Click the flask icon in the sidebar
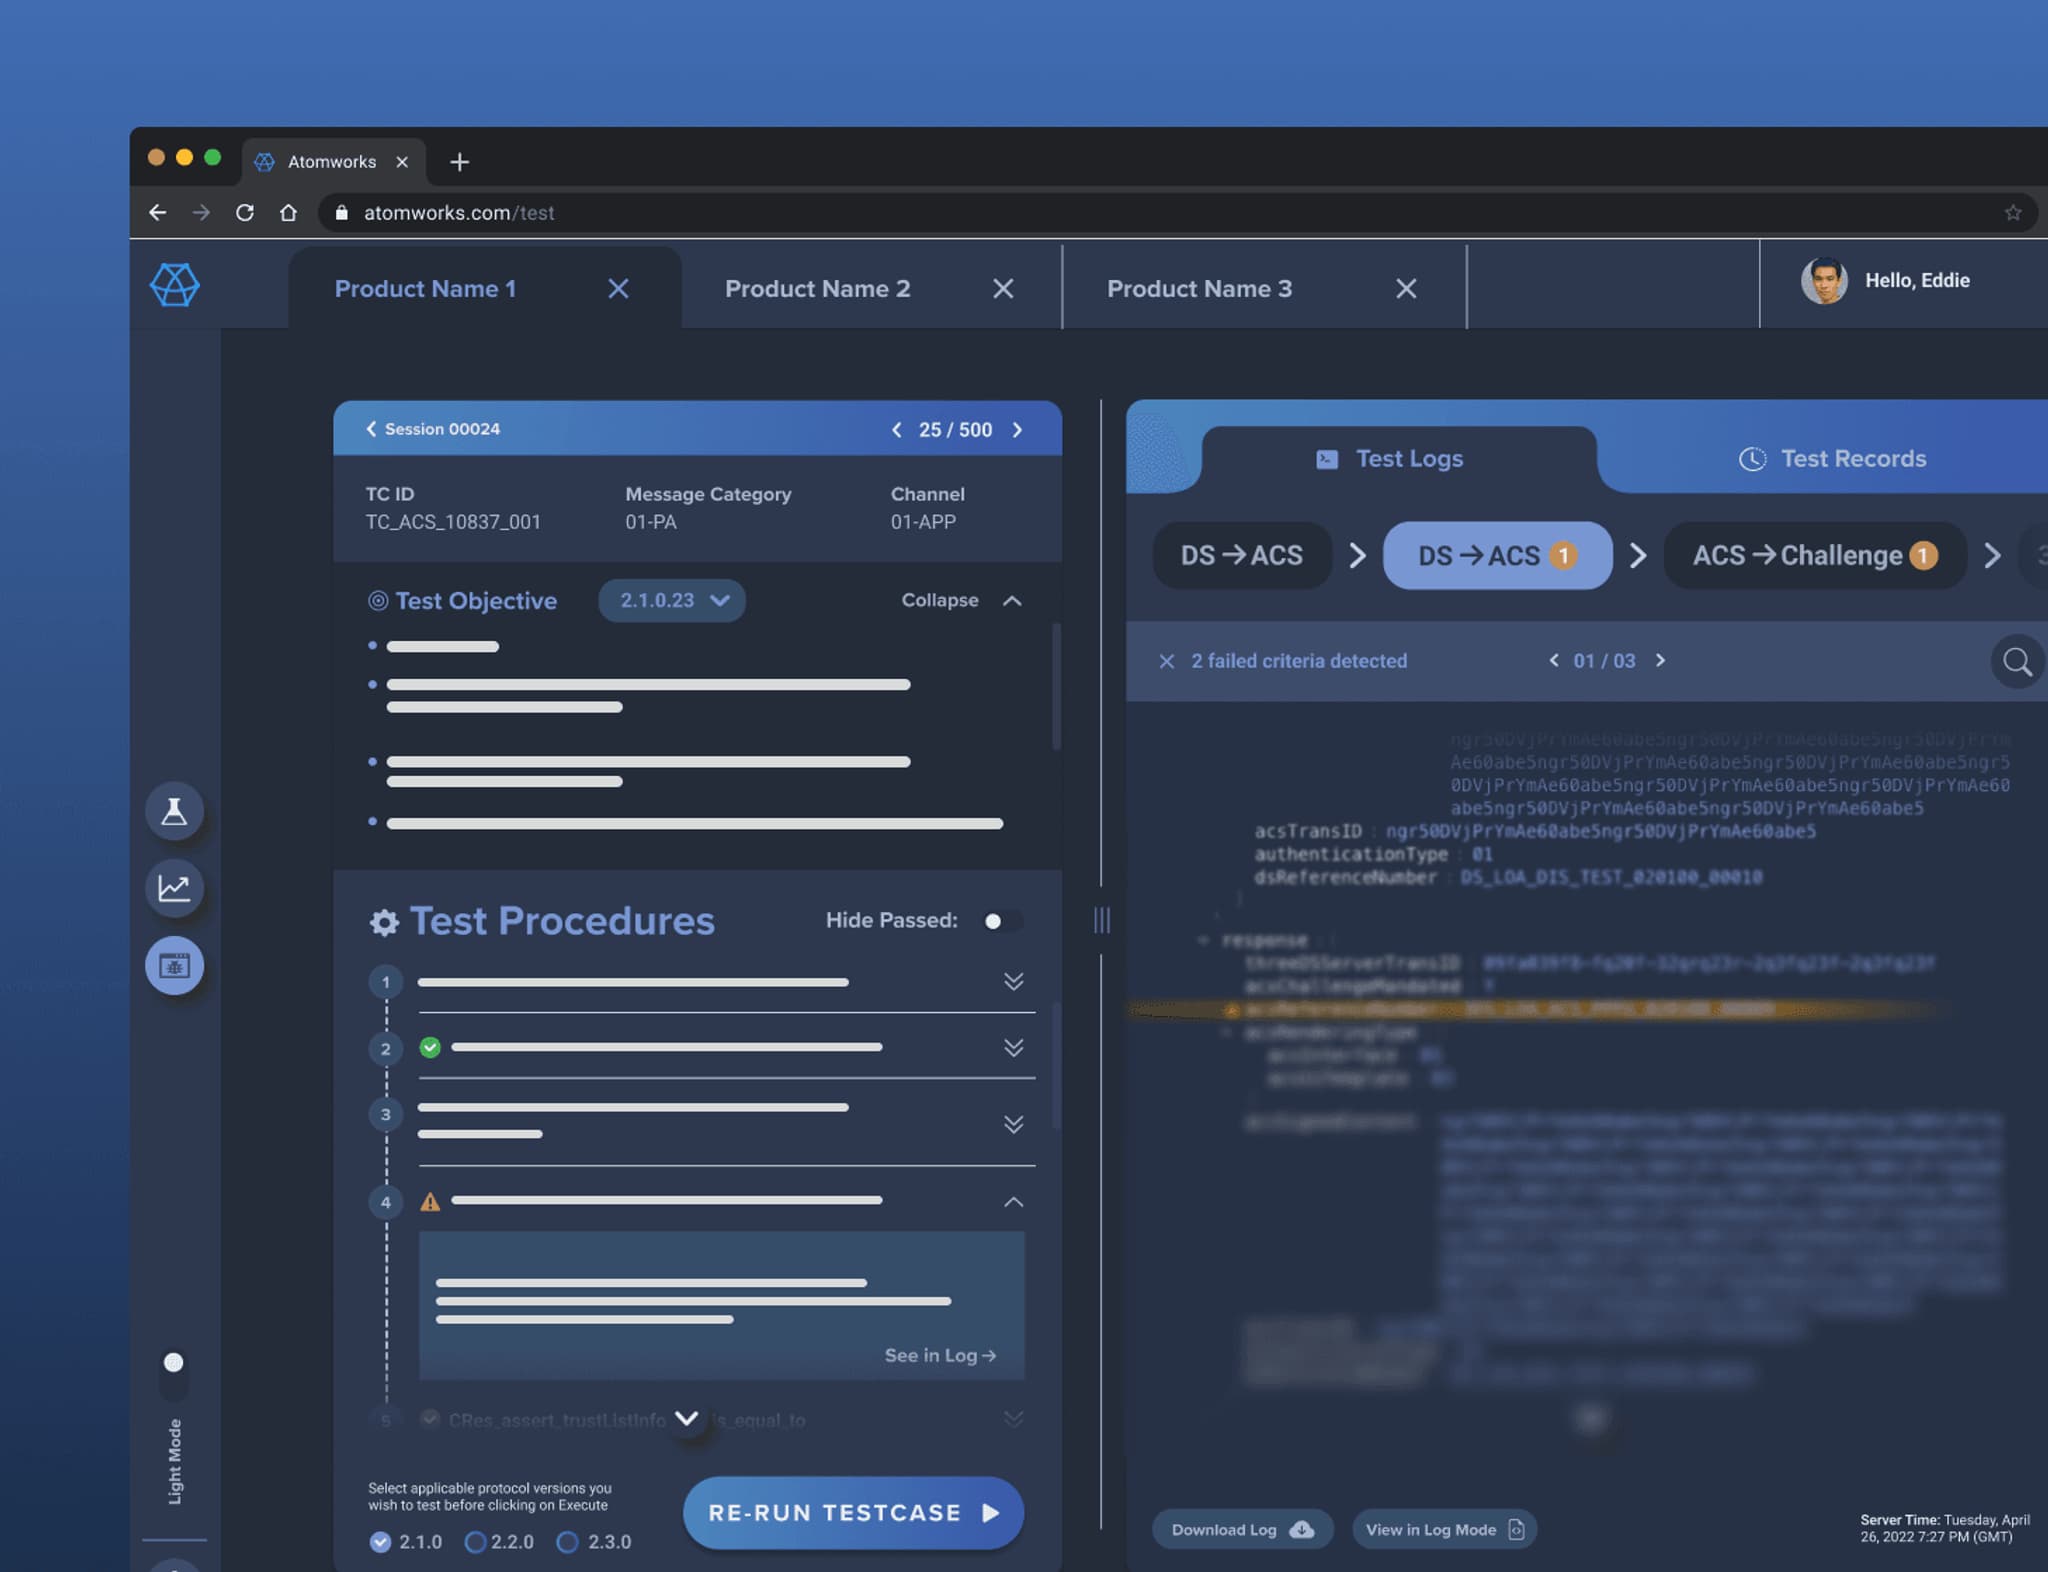Viewport: 2048px width, 1572px height. tap(174, 811)
